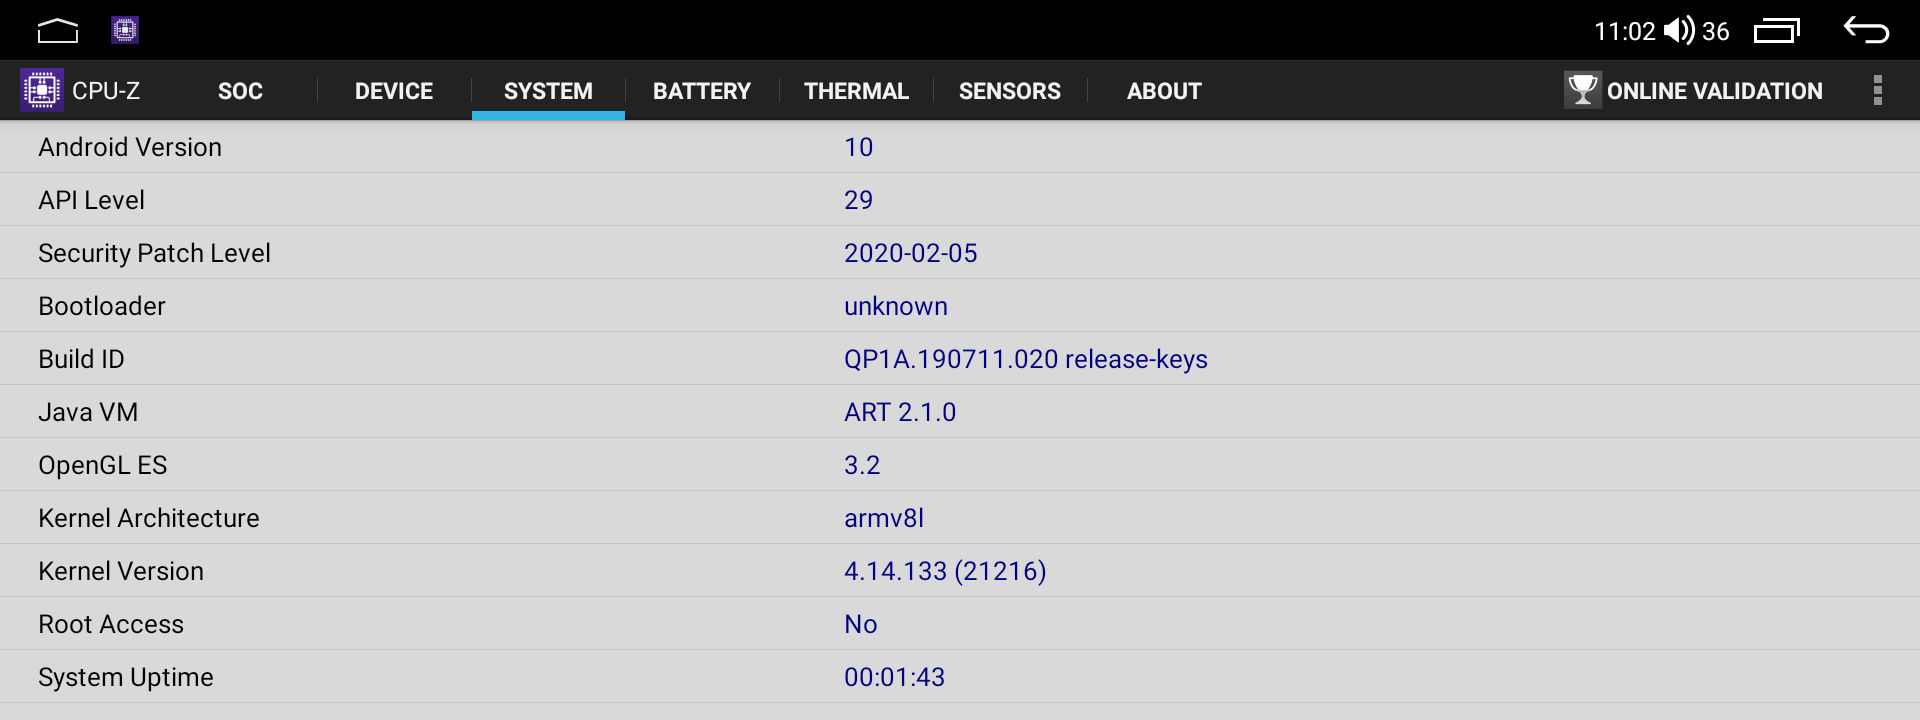Click the ONLINE VALIDATION button
Image resolution: width=1920 pixels, height=720 pixels.
(1694, 91)
